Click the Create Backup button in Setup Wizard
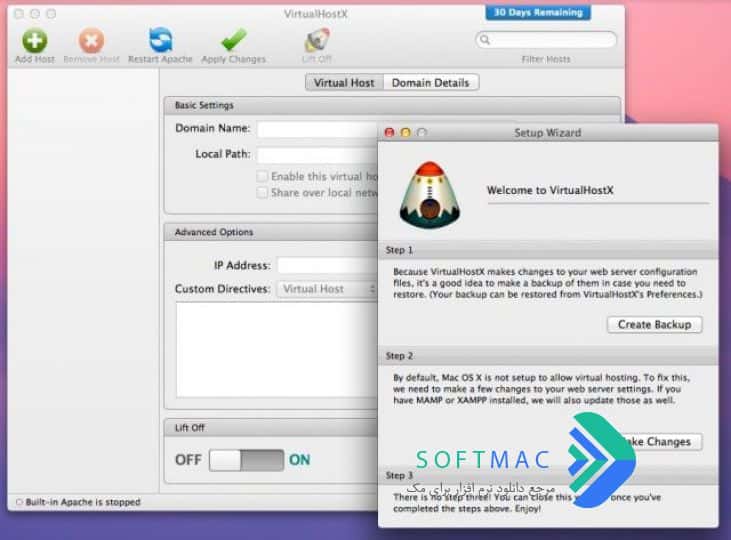 (x=655, y=325)
